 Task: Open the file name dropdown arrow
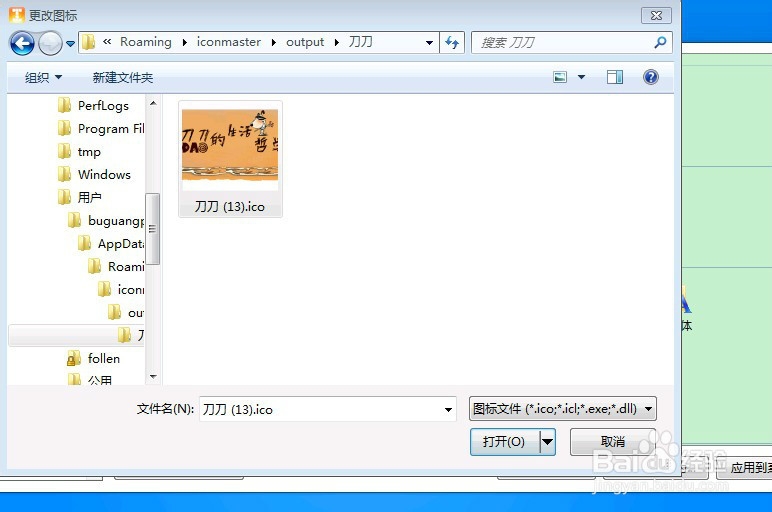[448, 410]
